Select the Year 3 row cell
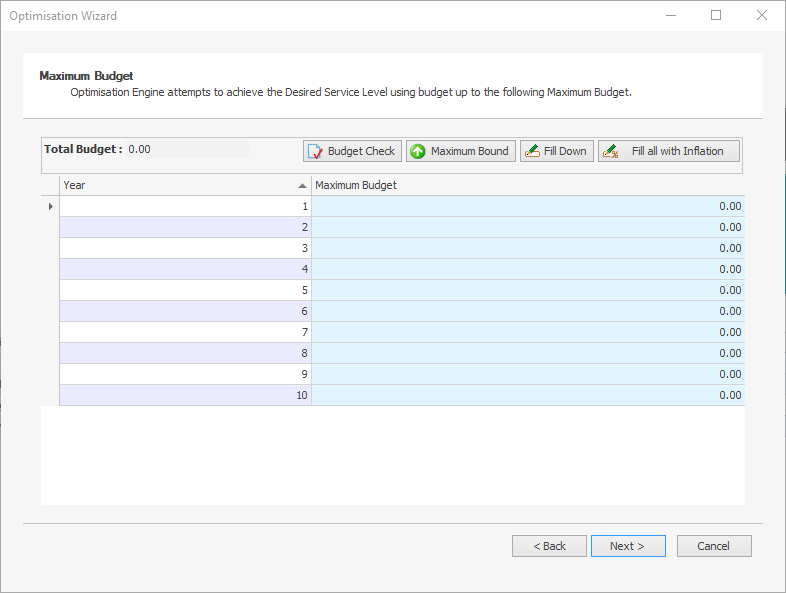This screenshot has width=786, height=593. tap(185, 248)
